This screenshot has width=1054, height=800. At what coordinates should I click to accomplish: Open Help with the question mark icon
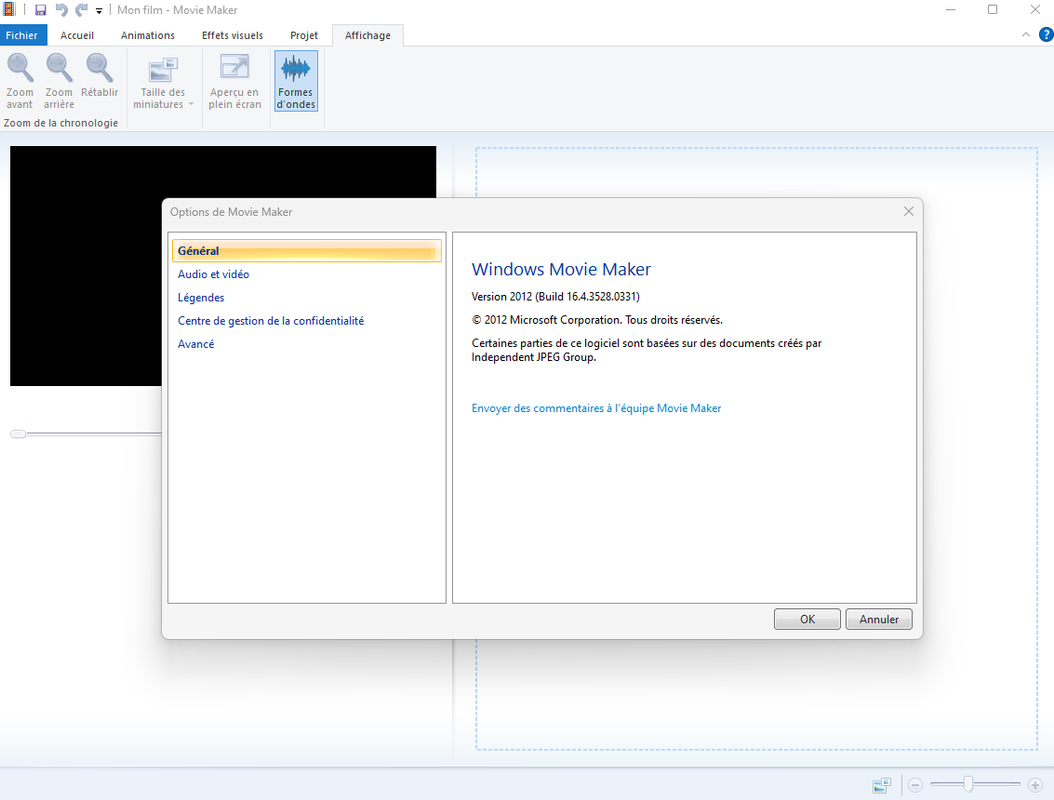[1046, 35]
